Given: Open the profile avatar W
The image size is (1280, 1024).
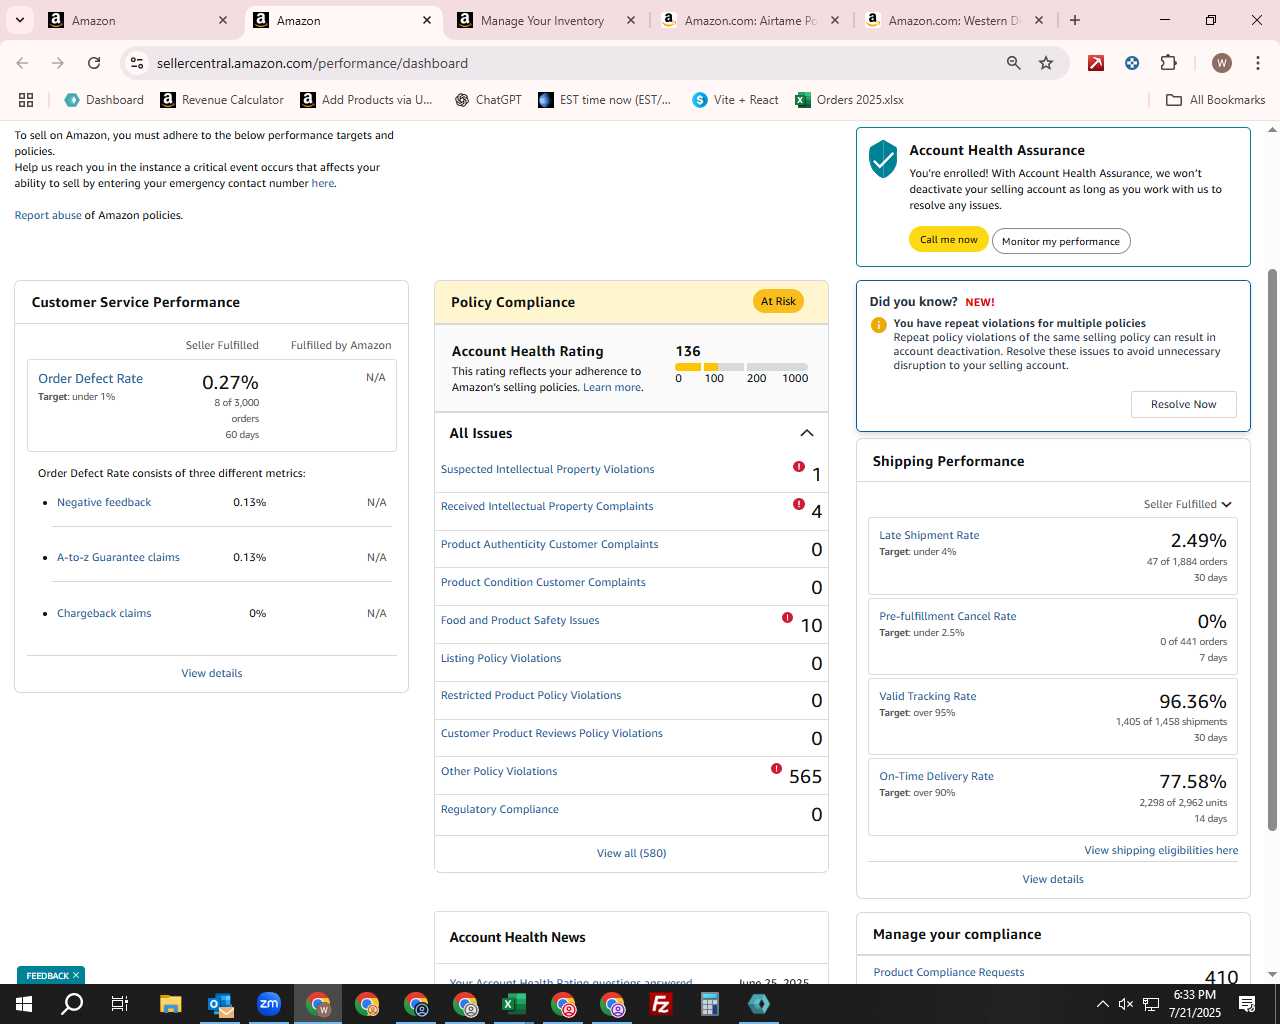Looking at the screenshot, I should [1221, 63].
